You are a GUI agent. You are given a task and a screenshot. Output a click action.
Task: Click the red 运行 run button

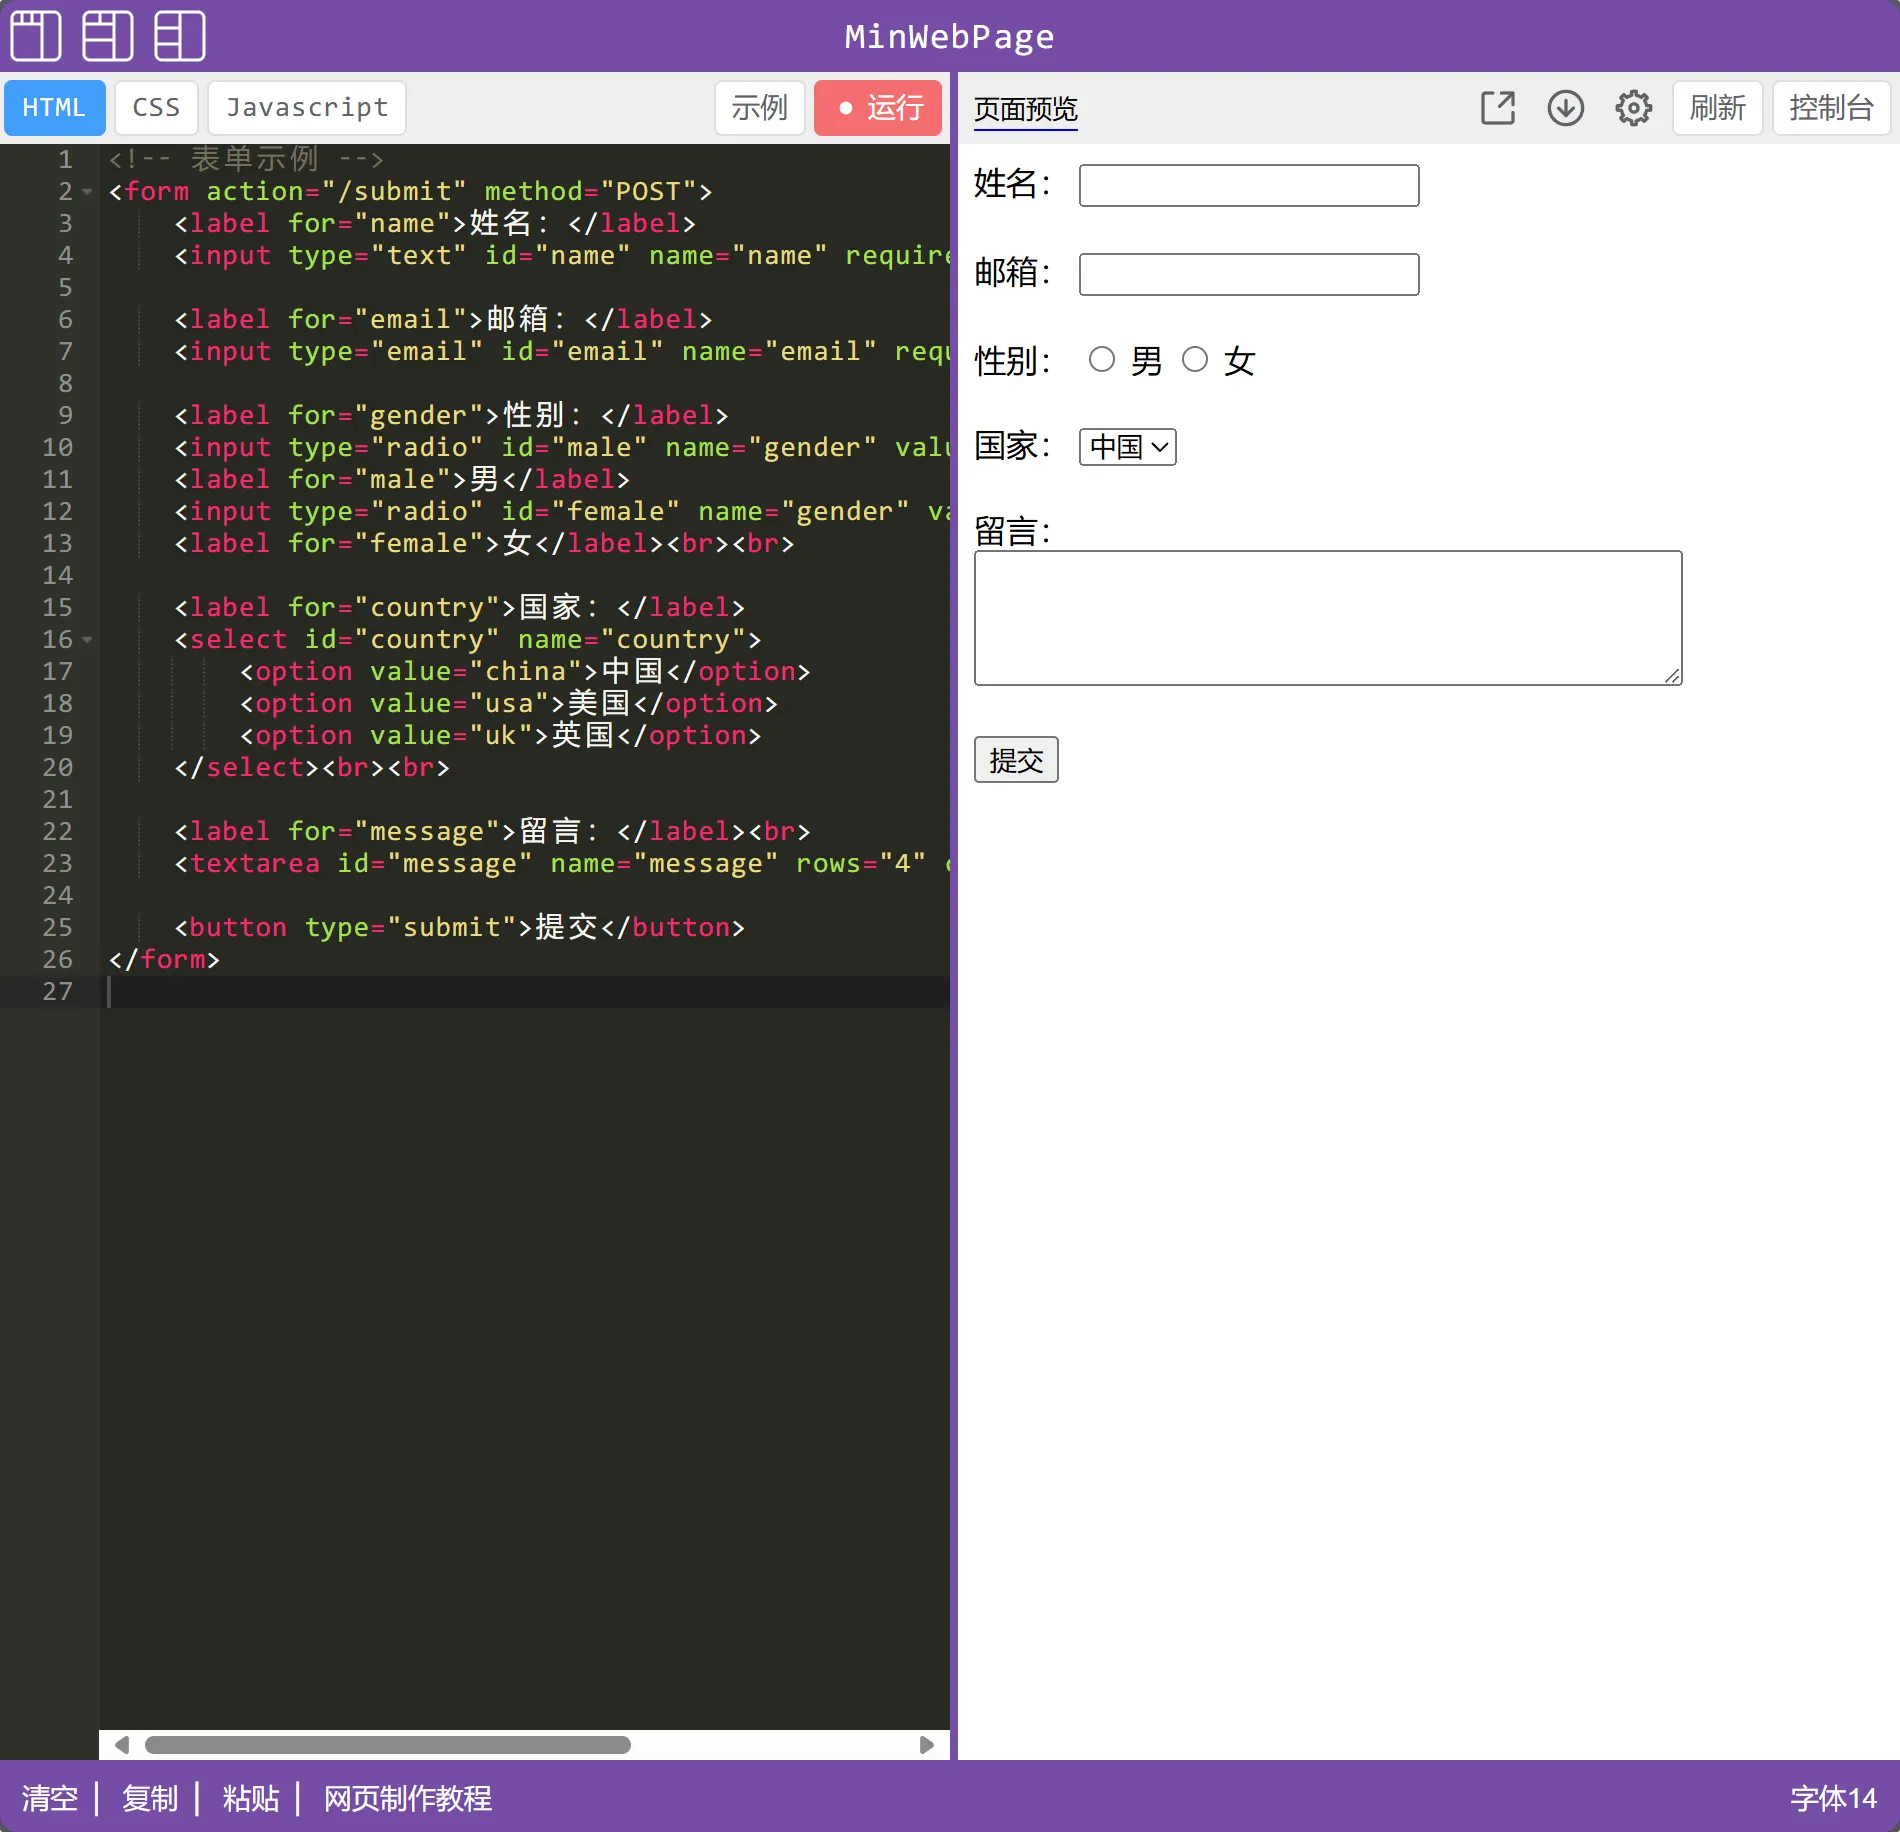(878, 107)
